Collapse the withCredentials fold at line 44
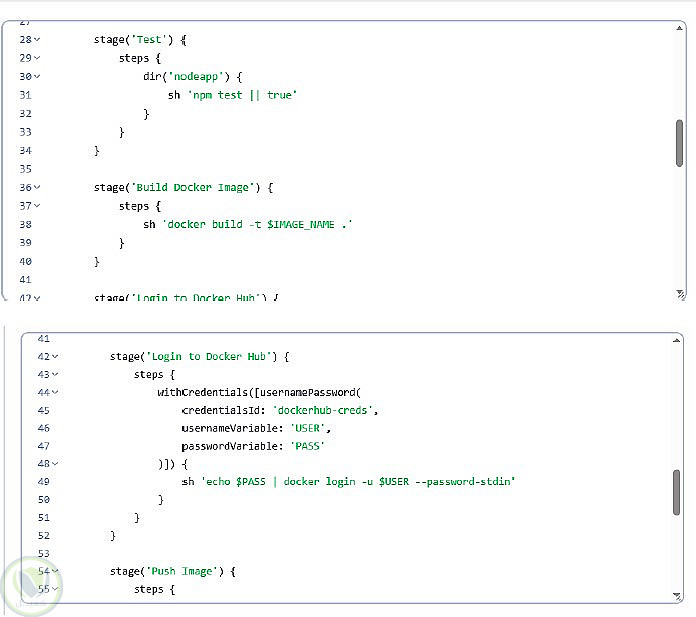 tap(55, 392)
